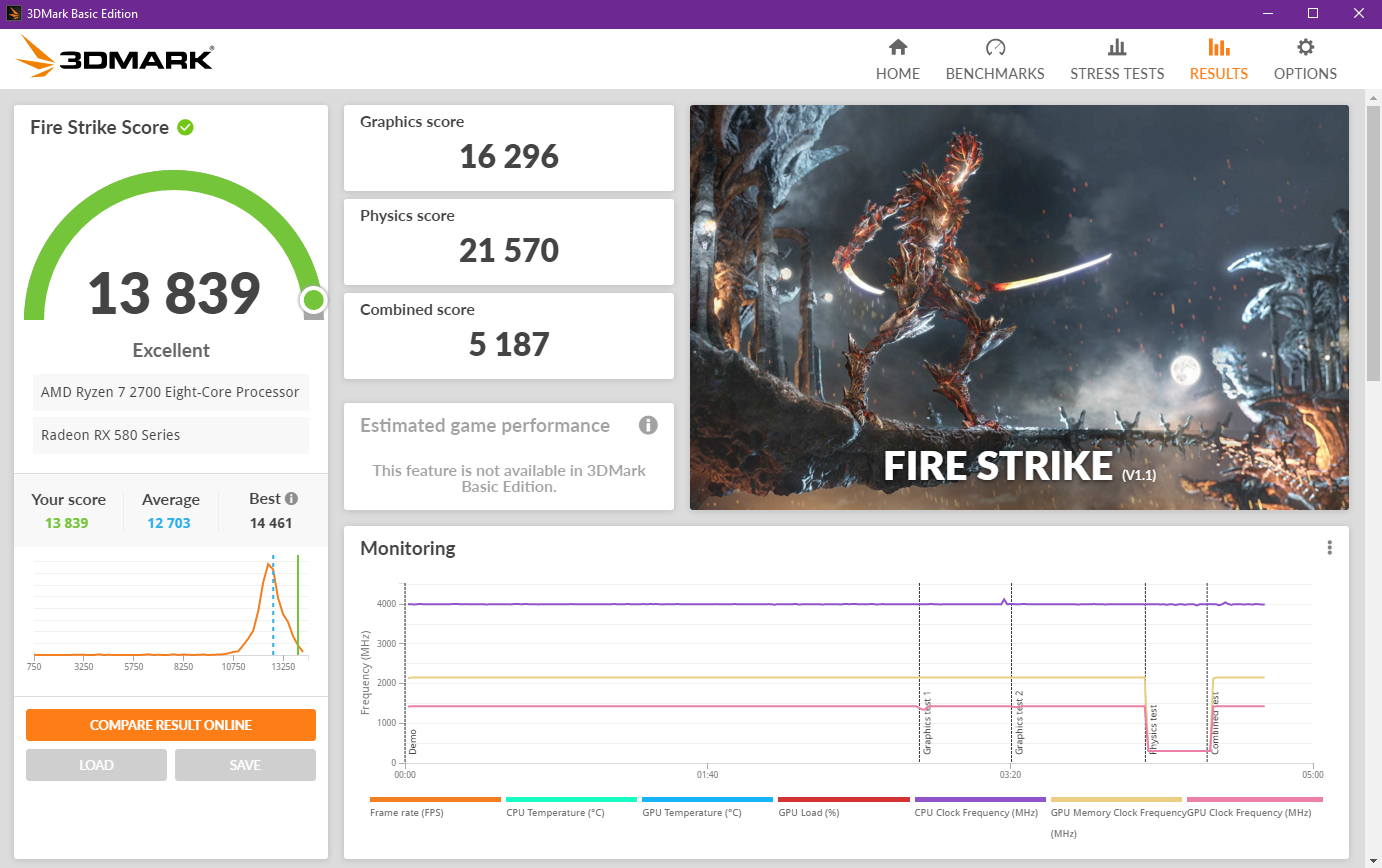Open the Monitoring three-dot options menu
The height and width of the screenshot is (868, 1382).
[x=1329, y=547]
